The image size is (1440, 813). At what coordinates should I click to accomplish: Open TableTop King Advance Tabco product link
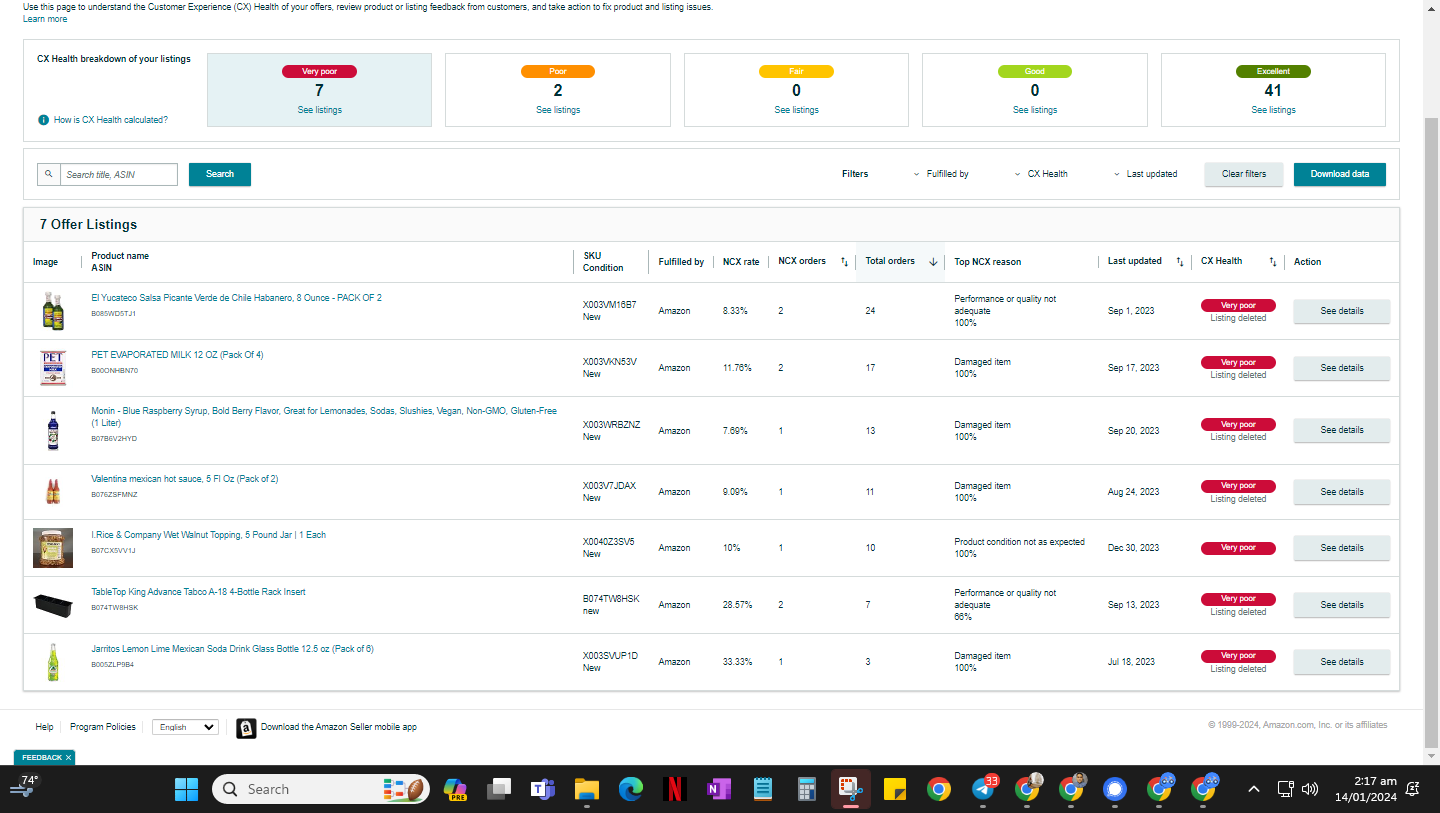click(198, 592)
